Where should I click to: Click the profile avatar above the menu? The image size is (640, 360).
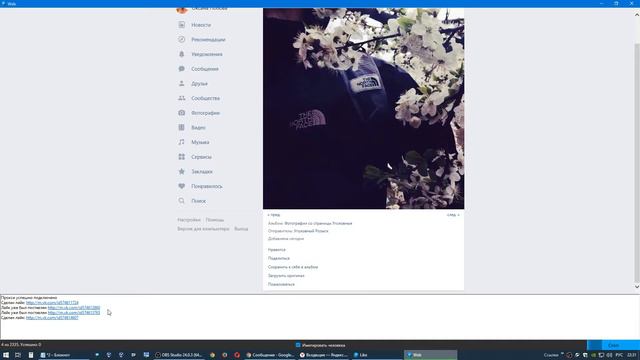182,10
